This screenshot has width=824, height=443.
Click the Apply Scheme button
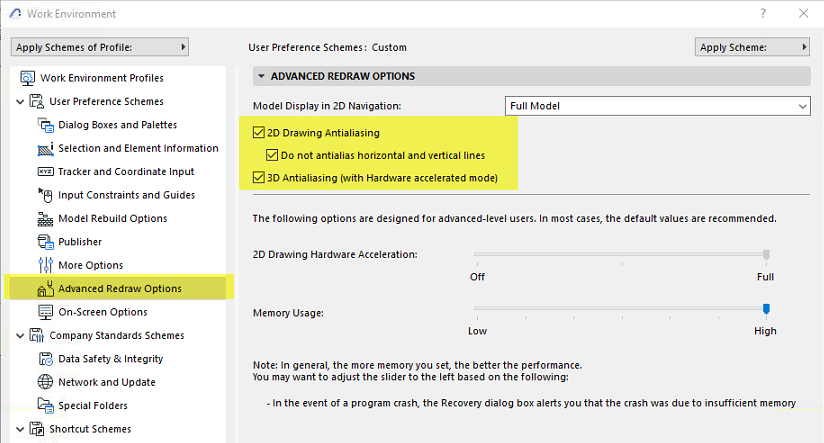tap(752, 47)
